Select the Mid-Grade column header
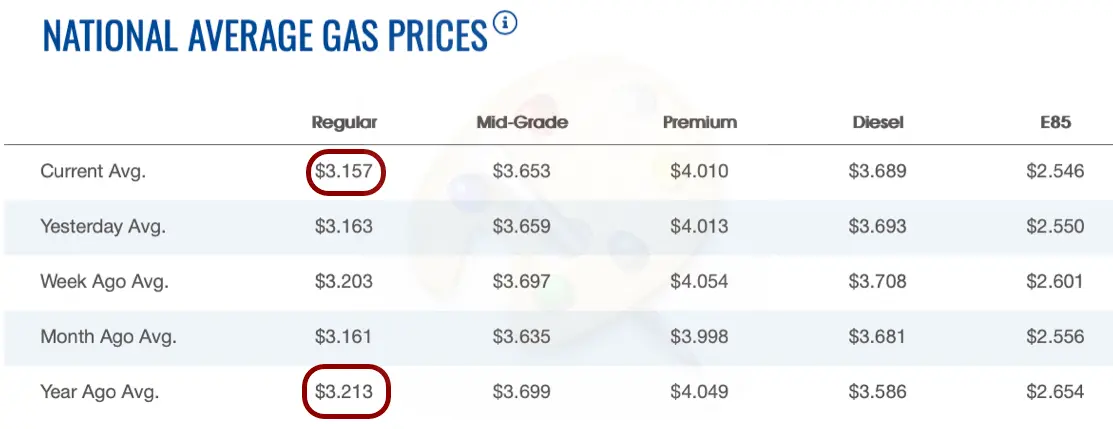This screenshot has height=429, width=1113. [x=522, y=123]
